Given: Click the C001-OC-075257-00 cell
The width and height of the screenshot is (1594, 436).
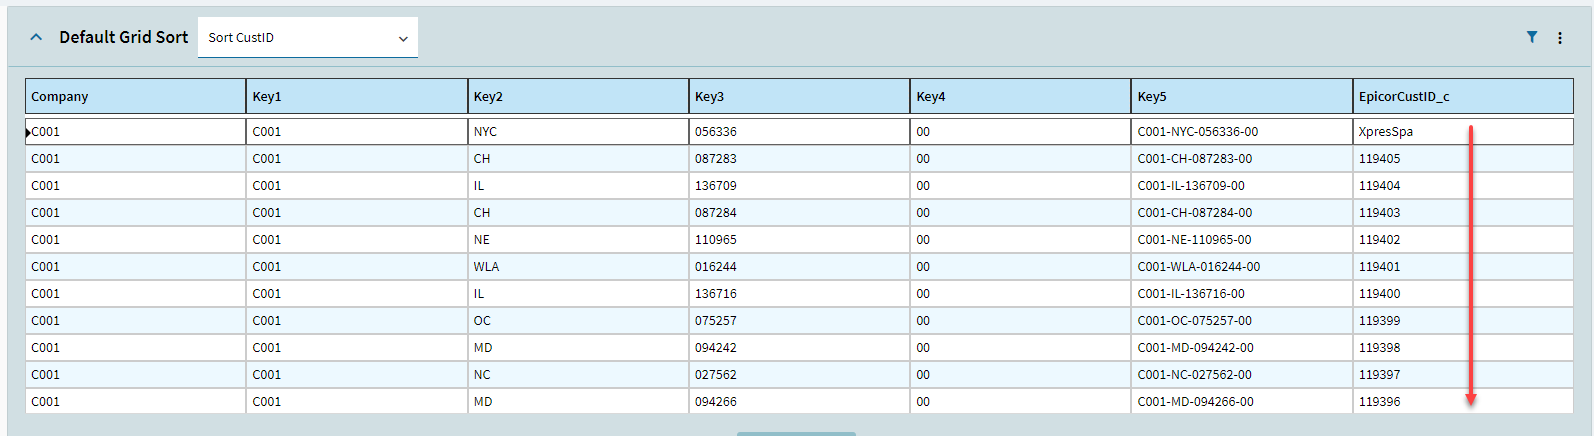Looking at the screenshot, I should click(1242, 321).
